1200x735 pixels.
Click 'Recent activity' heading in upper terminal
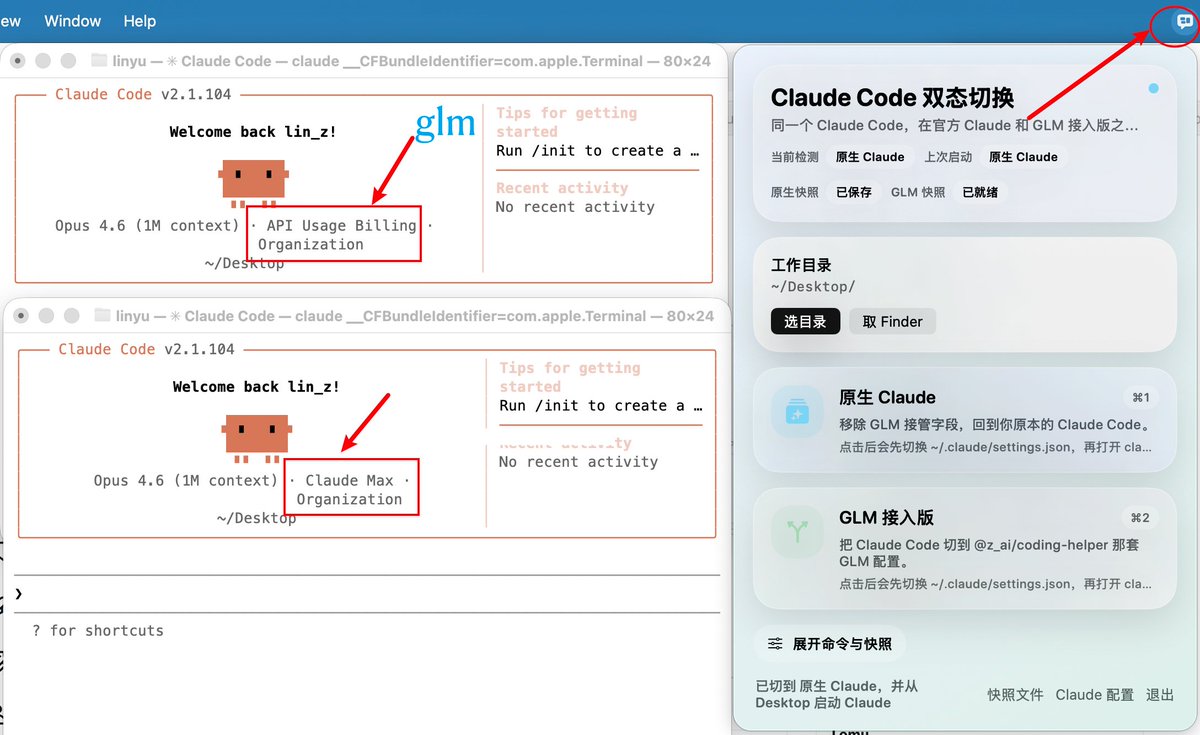click(562, 188)
